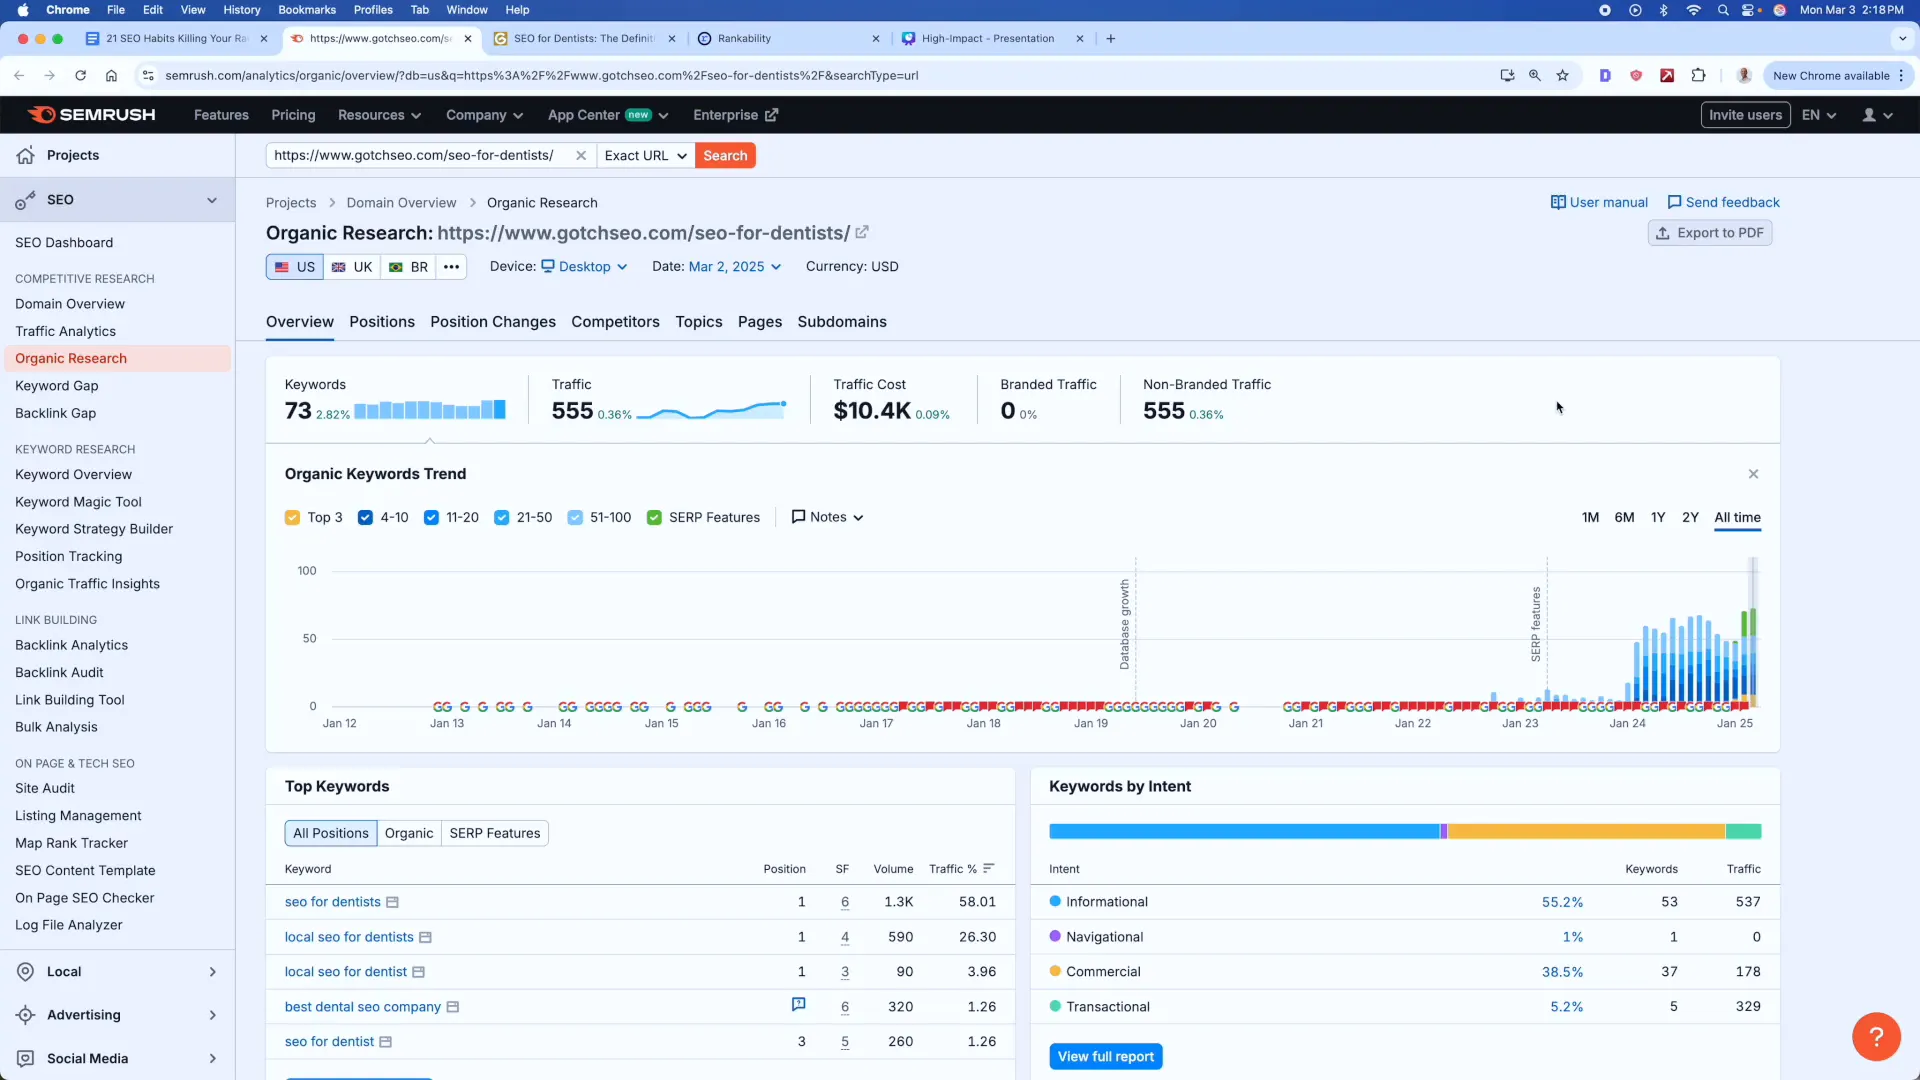
Task: Click the View full report button
Action: click(x=1105, y=1057)
